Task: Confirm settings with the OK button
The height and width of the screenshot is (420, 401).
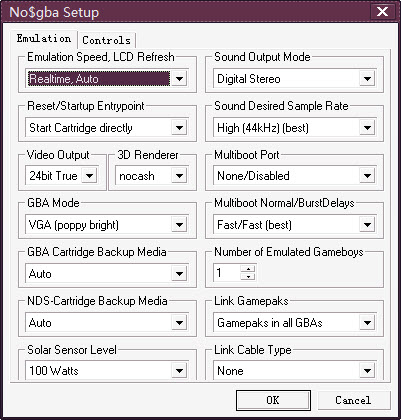Action: click(273, 400)
